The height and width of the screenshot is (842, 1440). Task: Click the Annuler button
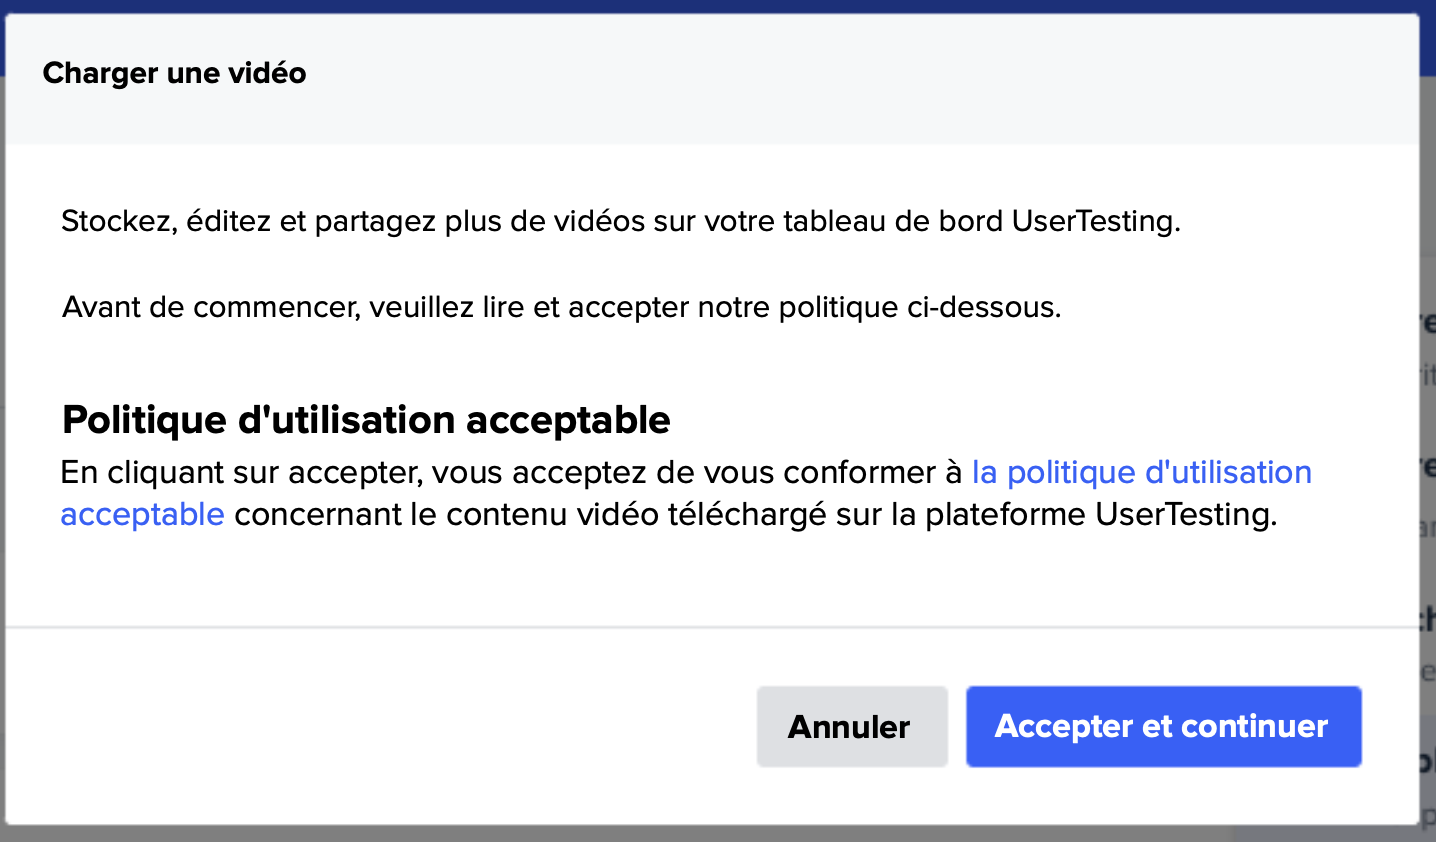coord(851,727)
